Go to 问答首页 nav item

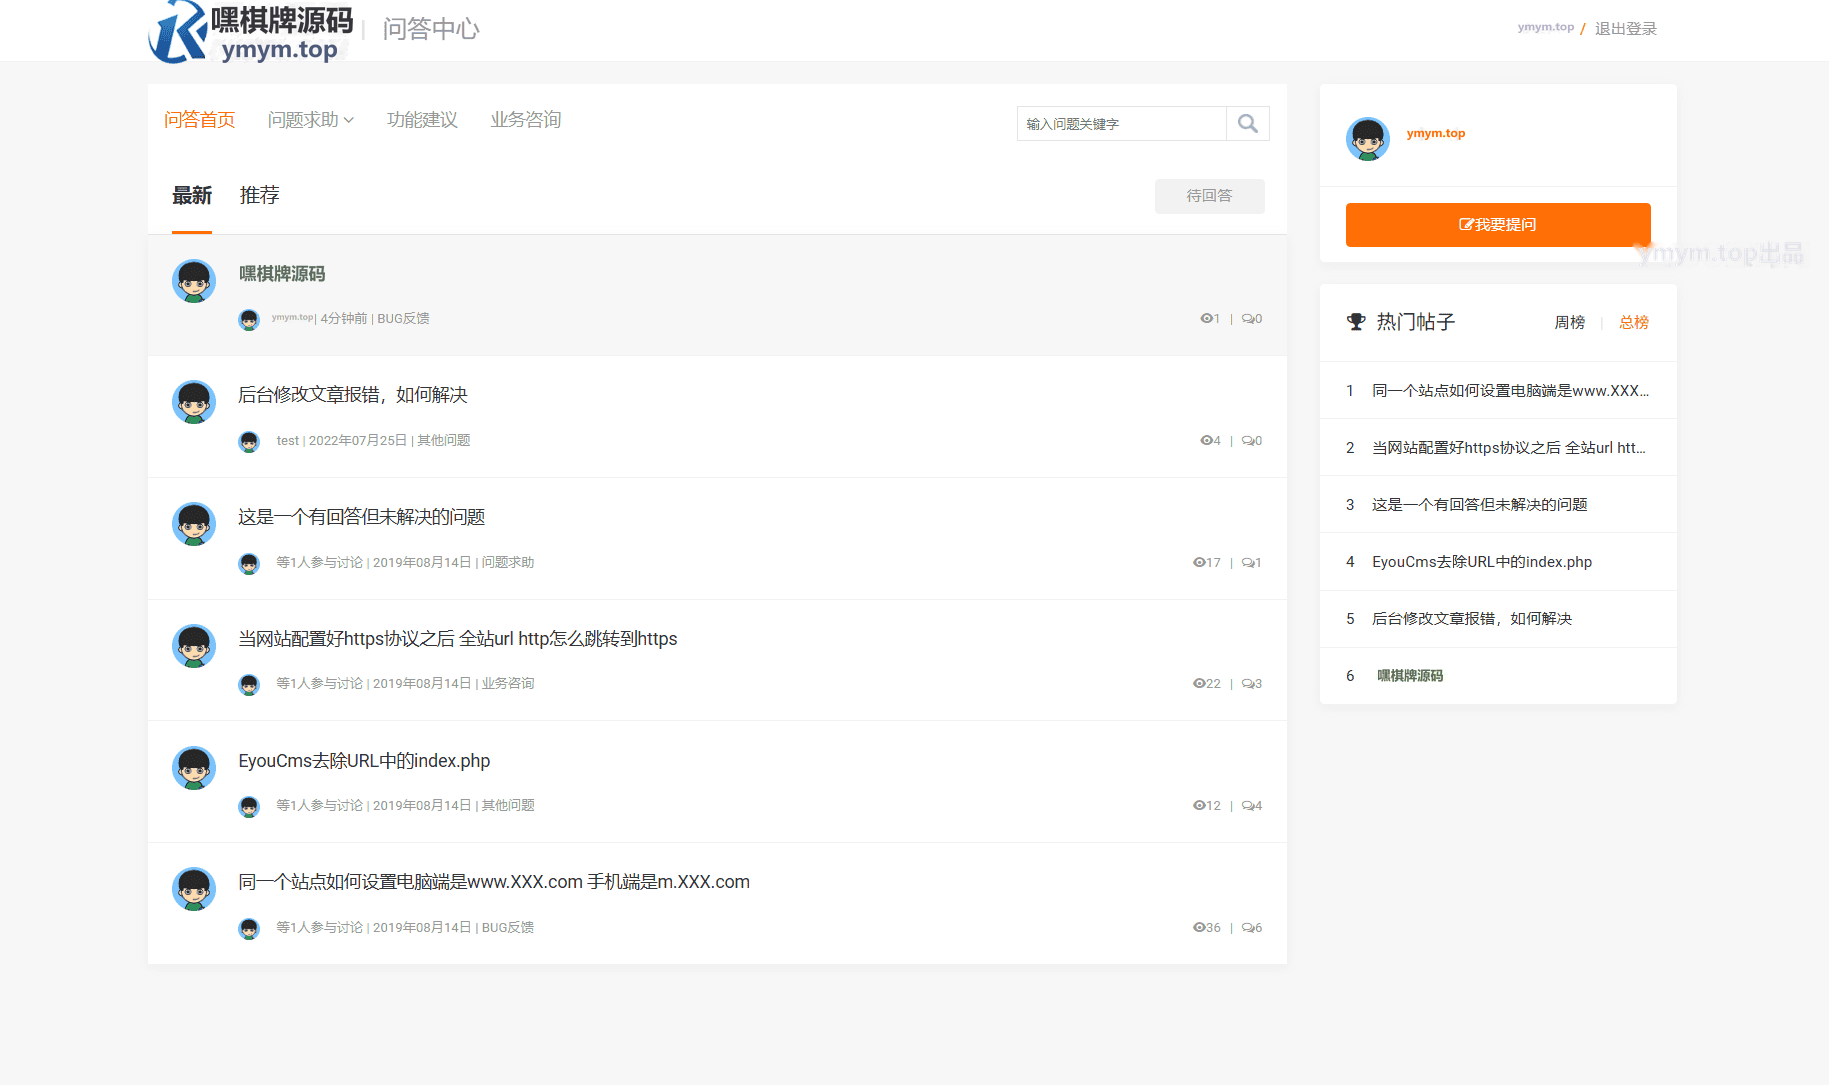pos(200,120)
